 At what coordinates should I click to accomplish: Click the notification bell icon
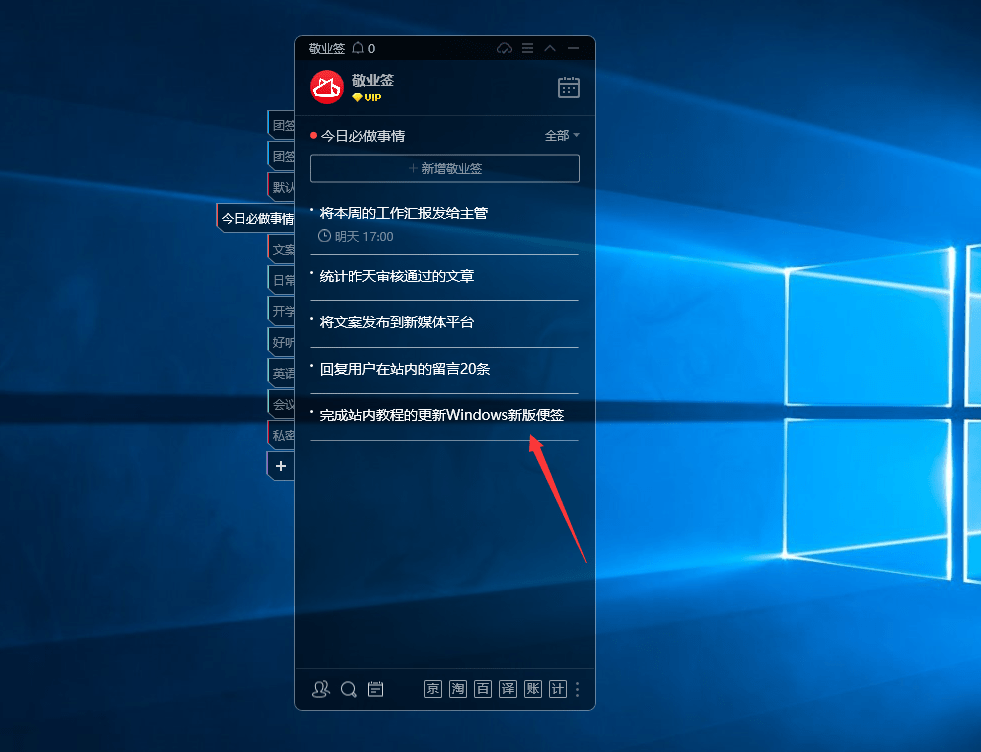pos(358,48)
